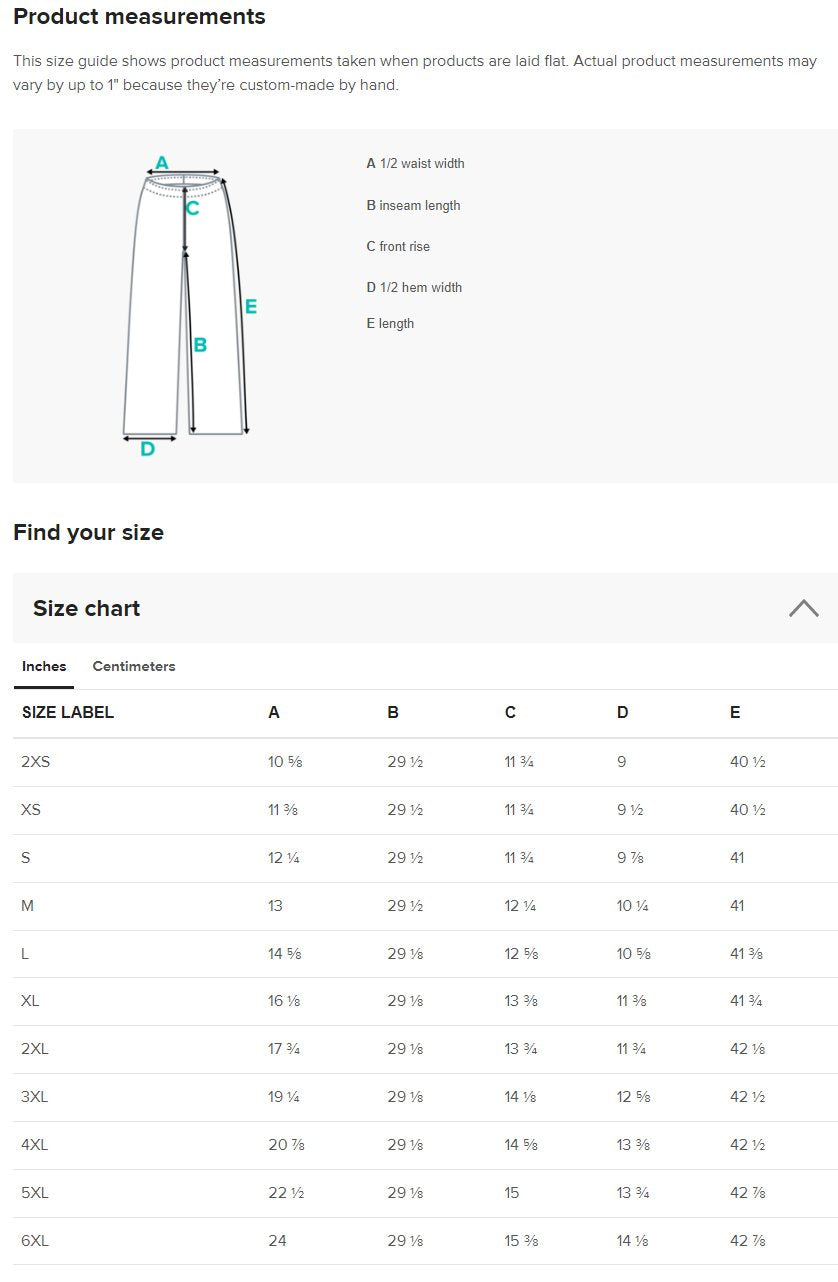Click the teal E length label on diagram
This screenshot has height=1282, width=838.
[x=251, y=307]
